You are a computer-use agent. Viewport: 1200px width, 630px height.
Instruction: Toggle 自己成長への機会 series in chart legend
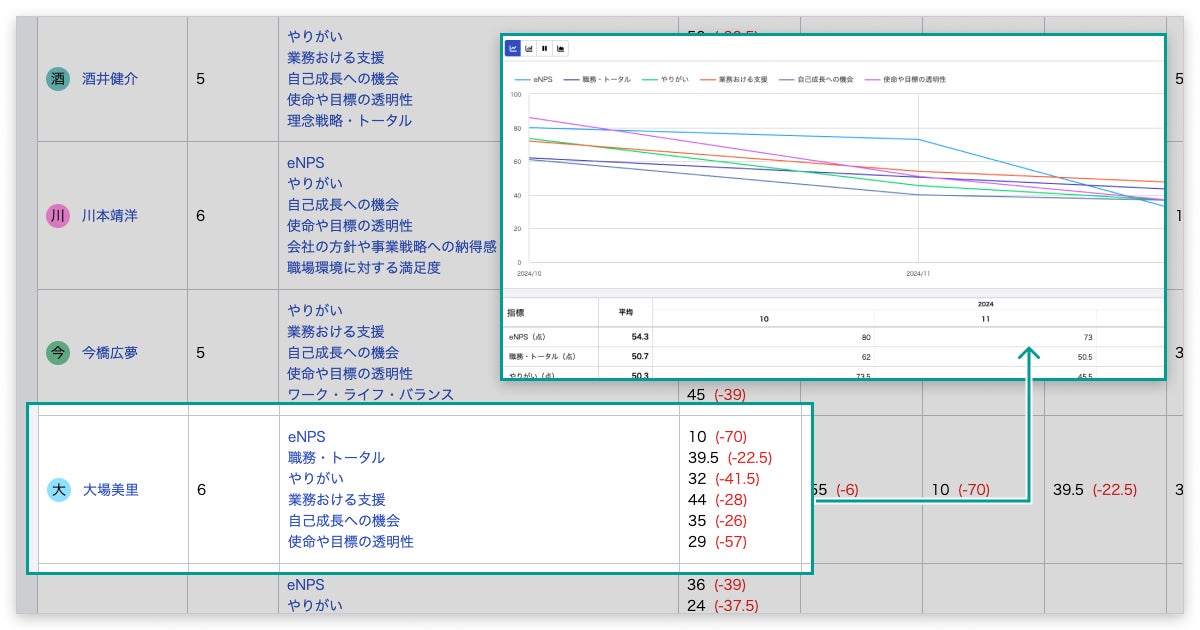pos(816,79)
